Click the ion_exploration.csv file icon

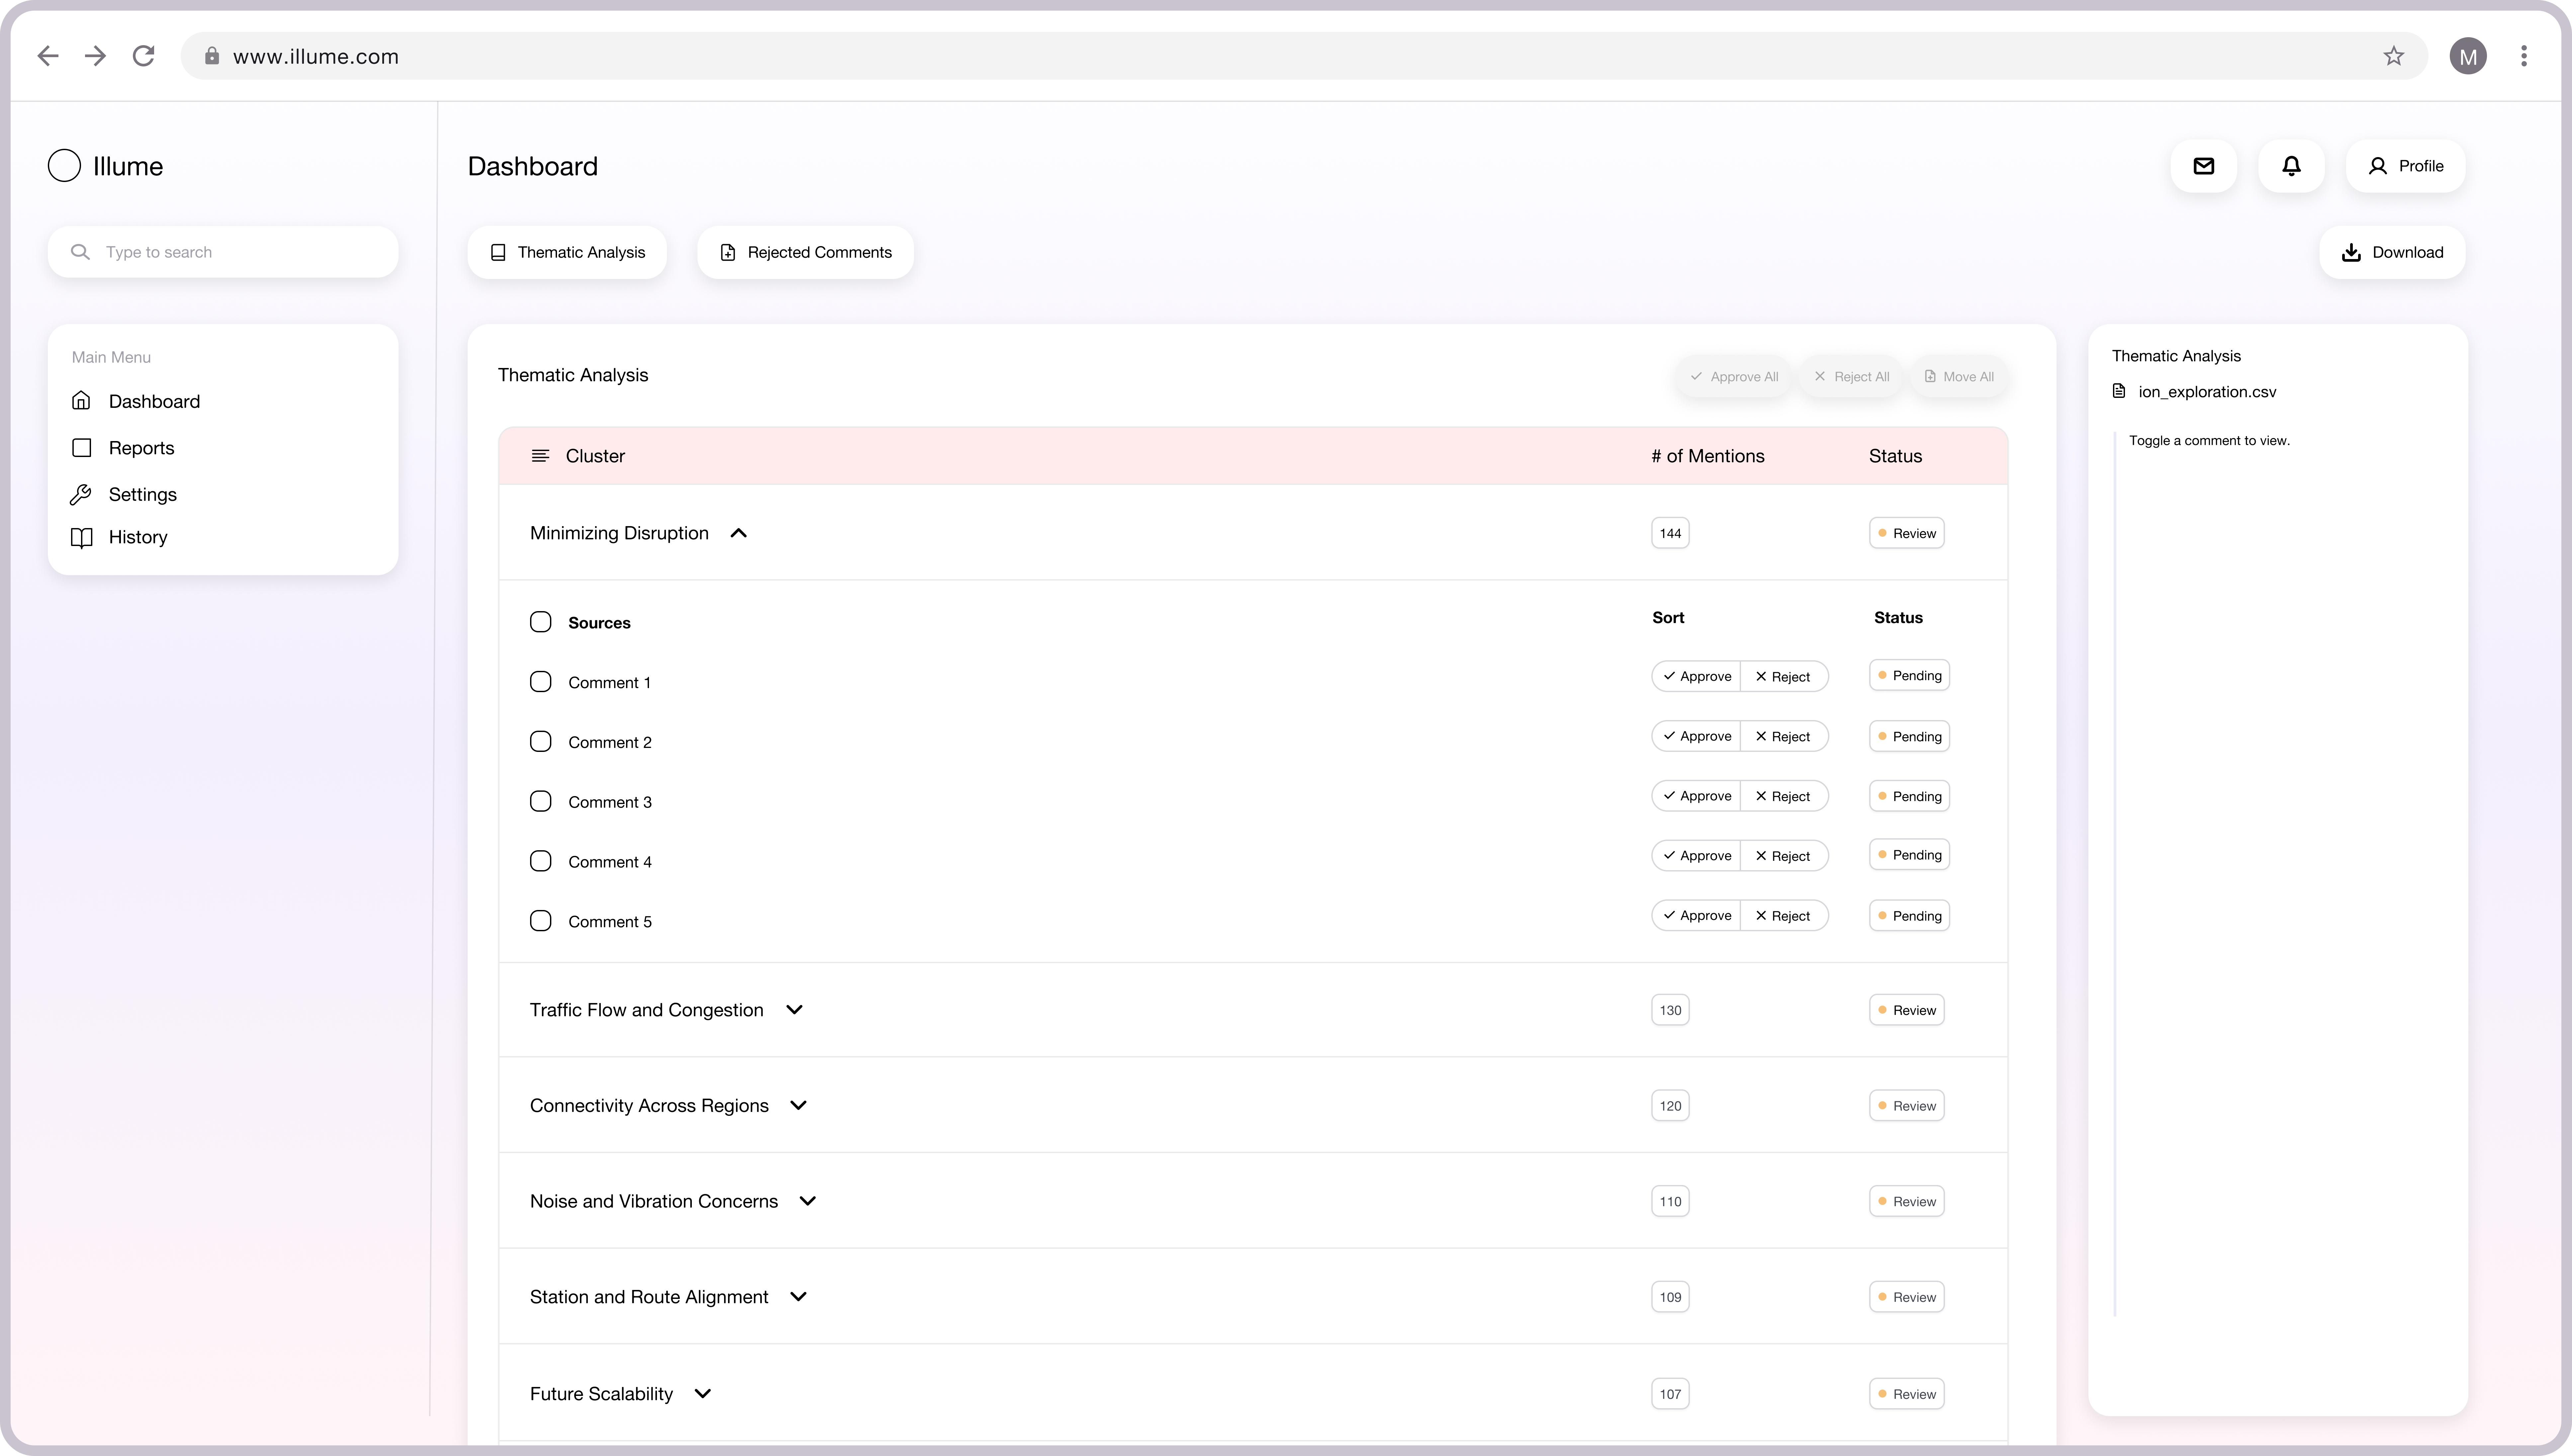(x=2119, y=391)
